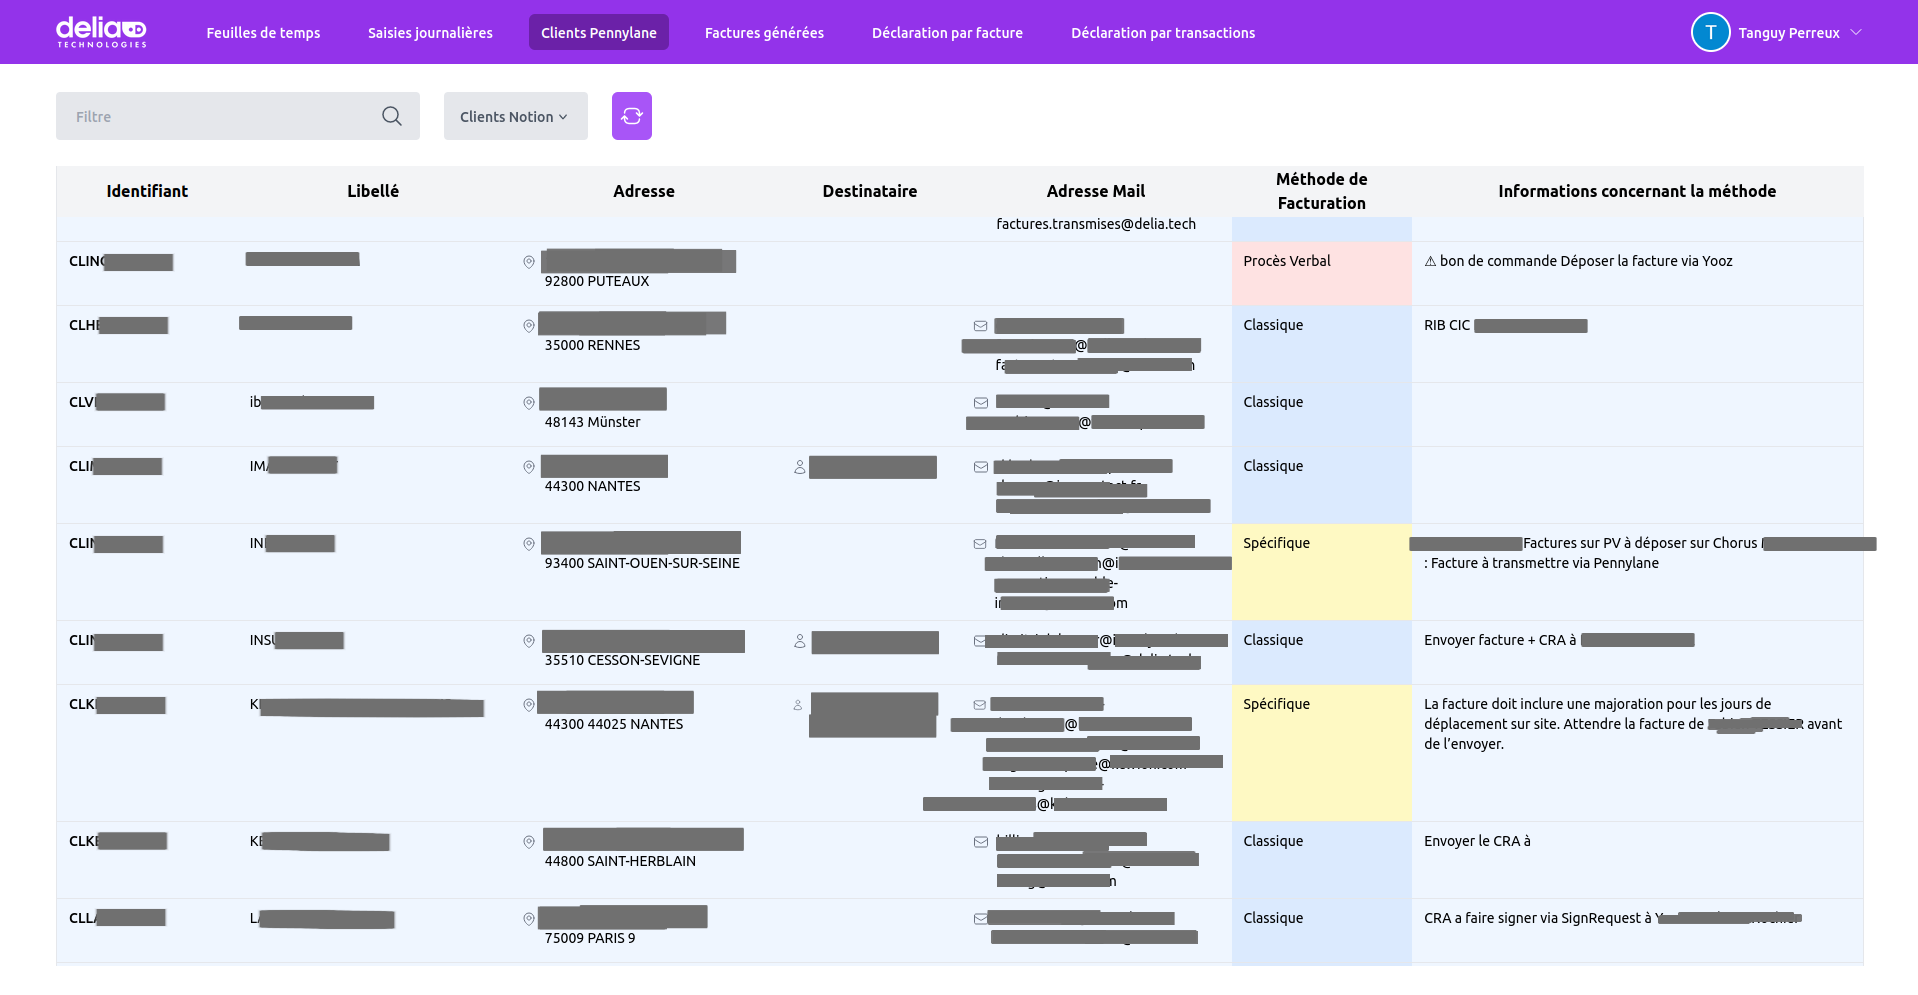Image resolution: width=1918 pixels, height=995 pixels.
Task: Click inside the Filtre search field
Action: click(200, 116)
